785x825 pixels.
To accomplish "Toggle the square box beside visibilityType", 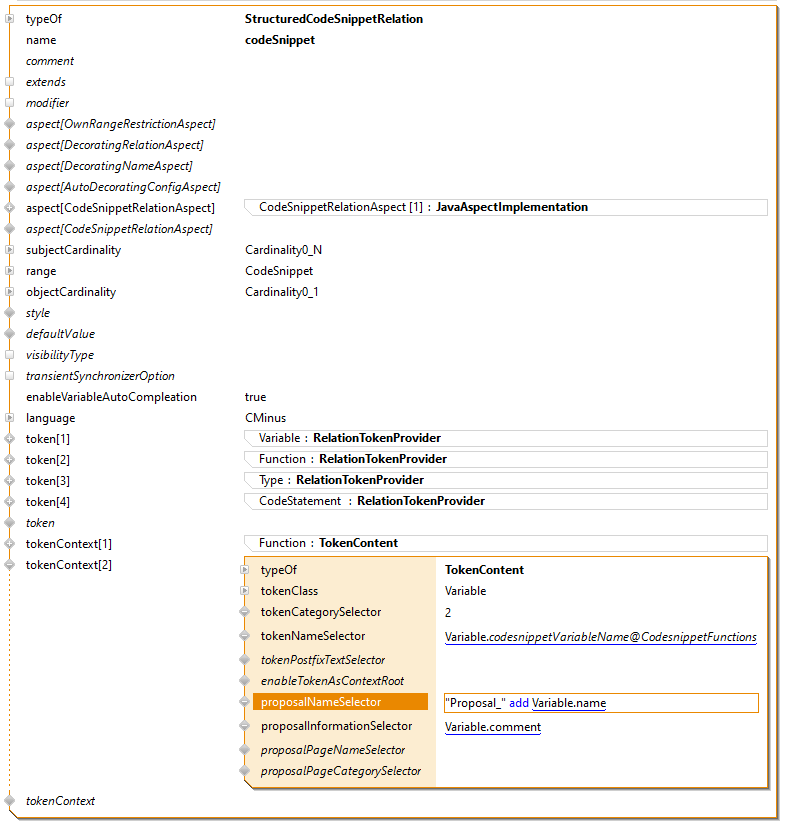I will pyautogui.click(x=10, y=355).
